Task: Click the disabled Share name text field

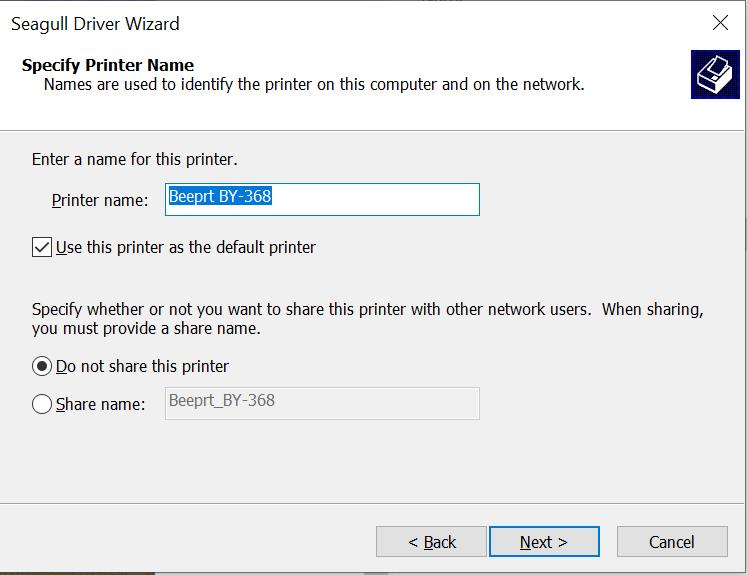Action: point(322,404)
